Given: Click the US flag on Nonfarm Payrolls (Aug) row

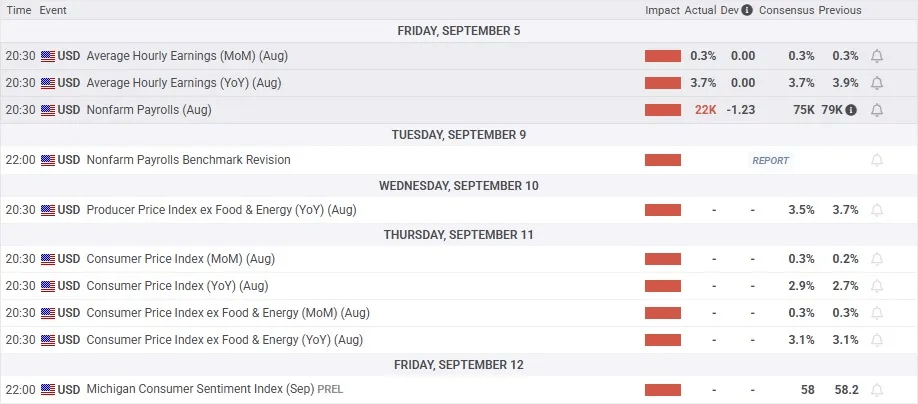Looking at the screenshot, I should [x=48, y=110].
